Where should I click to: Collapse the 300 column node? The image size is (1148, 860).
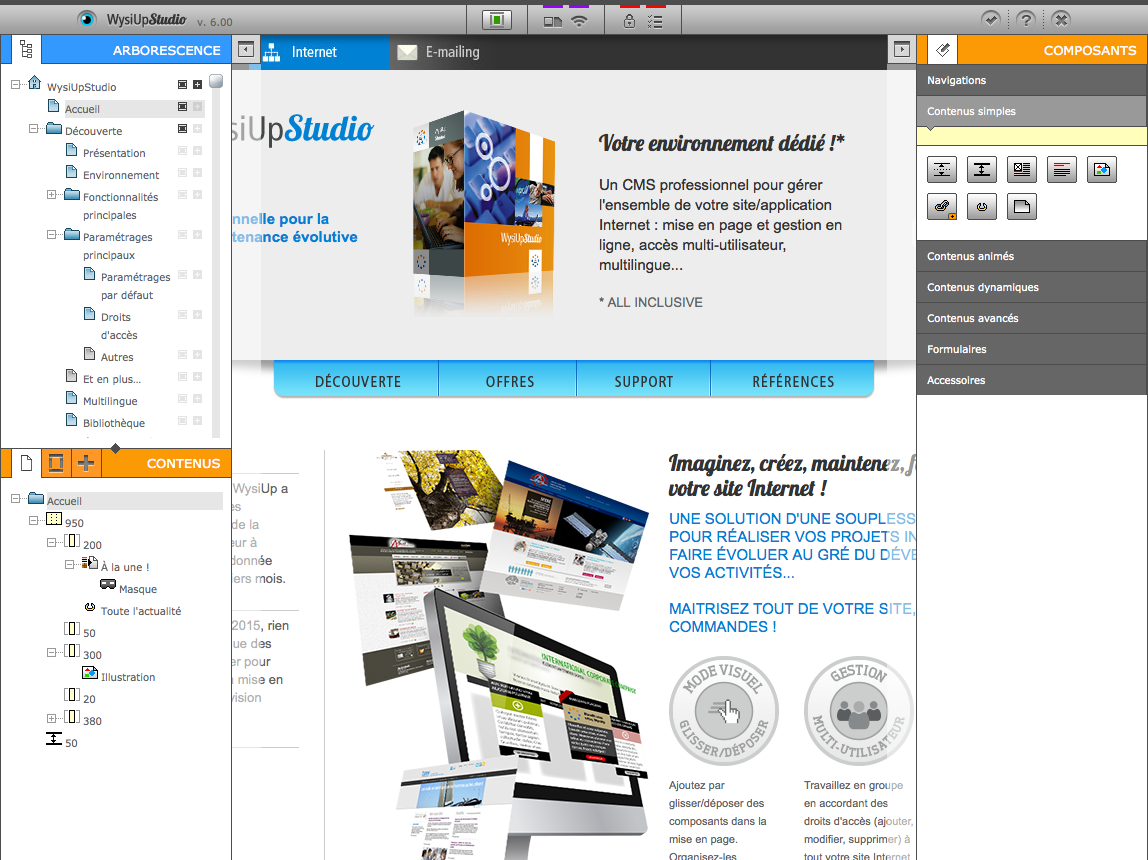point(51,652)
